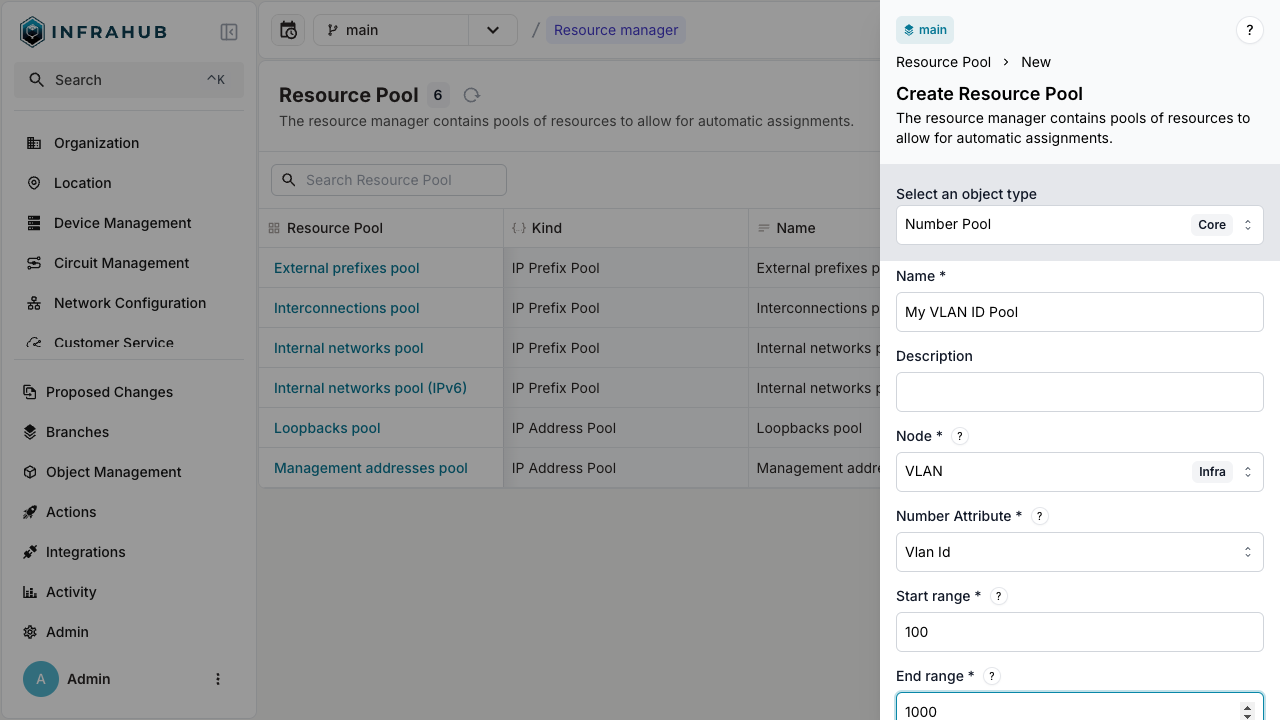Select the Device Management menu item
Image resolution: width=1280 pixels, height=720 pixels.
coord(122,223)
